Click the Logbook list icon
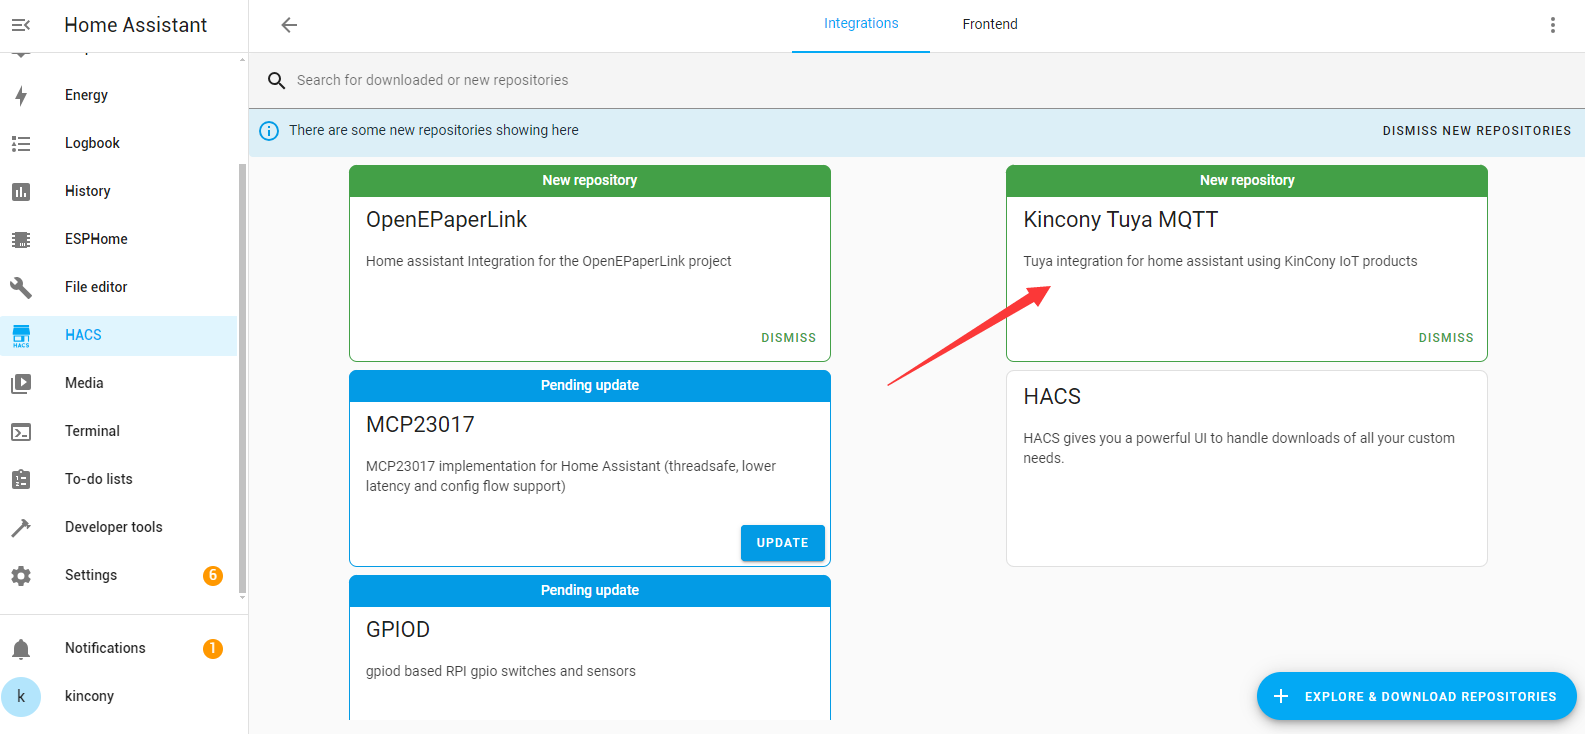 (x=21, y=143)
